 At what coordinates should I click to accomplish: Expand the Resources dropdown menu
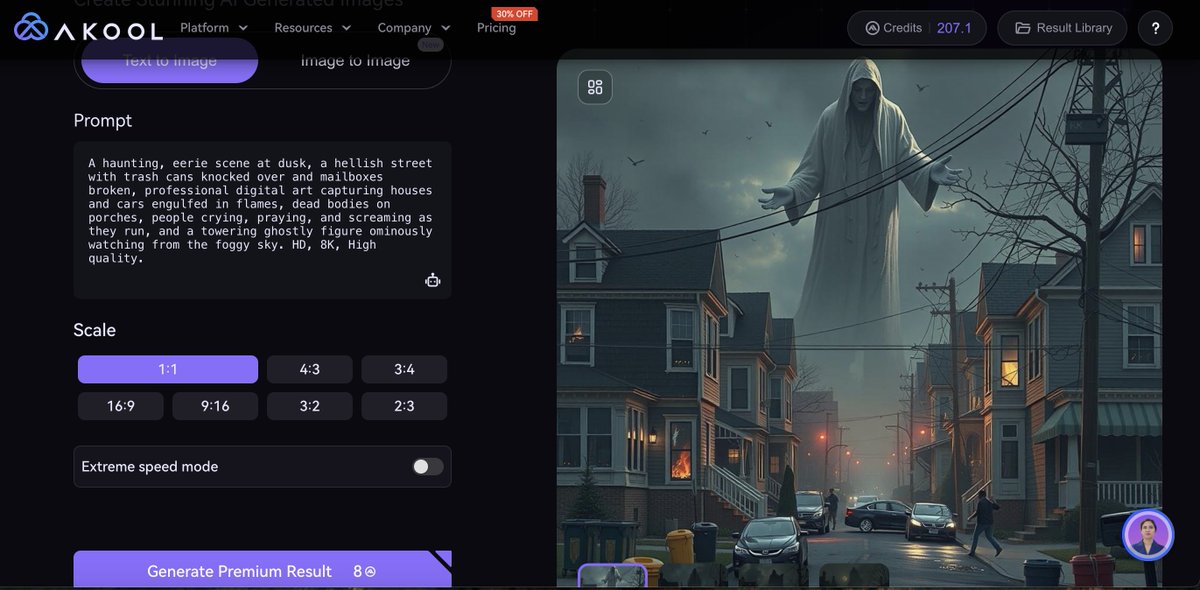[313, 28]
